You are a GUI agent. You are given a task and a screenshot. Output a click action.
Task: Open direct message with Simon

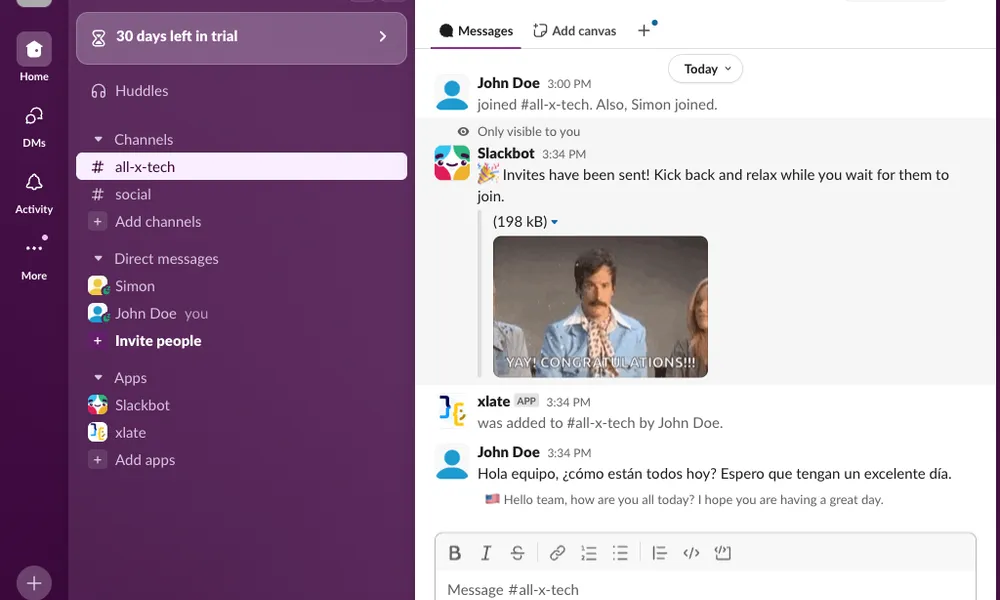241,286
